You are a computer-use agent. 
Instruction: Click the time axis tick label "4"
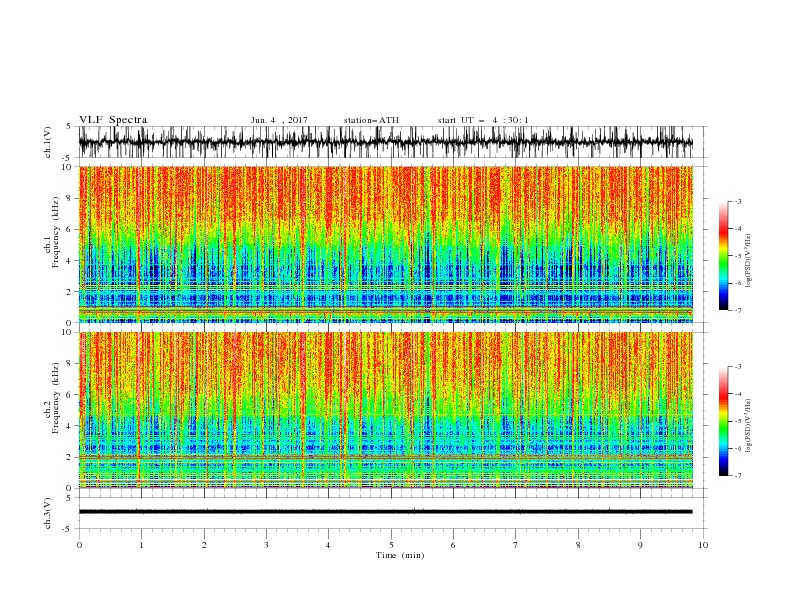328,545
